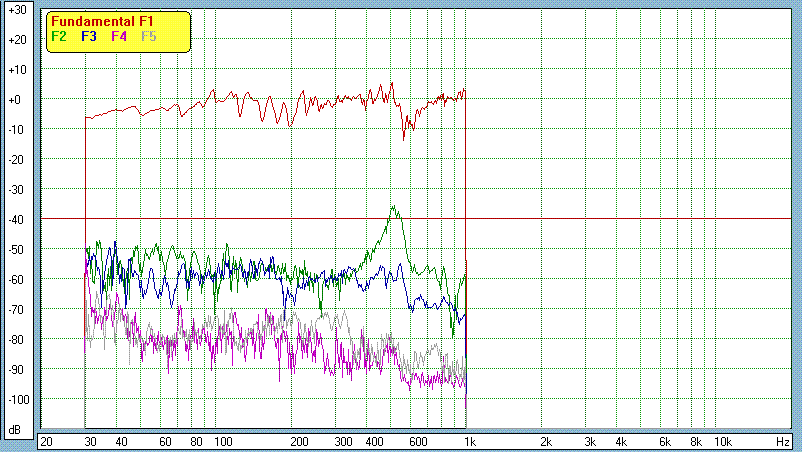Click the +0 dB axis label
The image size is (802, 452).
pyautogui.click(x=16, y=100)
